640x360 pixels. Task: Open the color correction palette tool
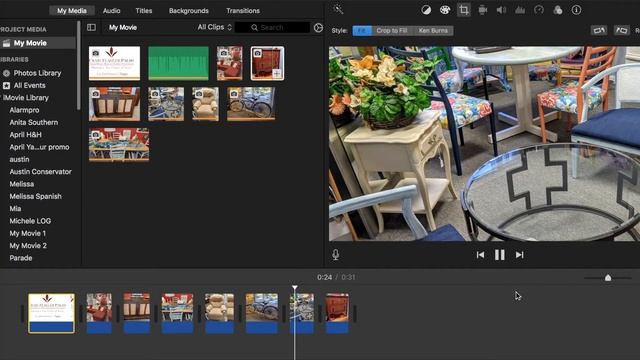click(445, 10)
